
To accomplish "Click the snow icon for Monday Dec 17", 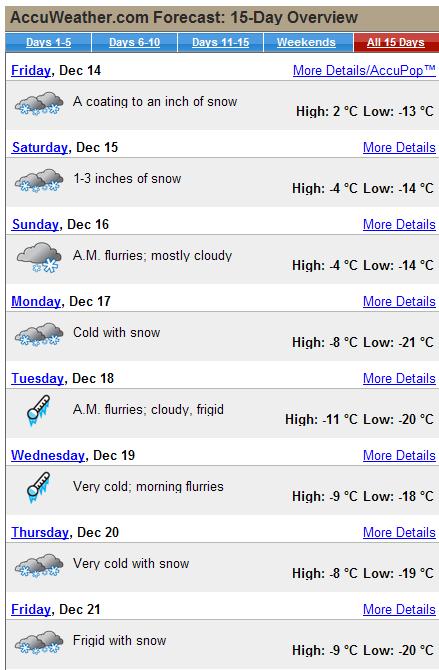I will pyautogui.click(x=39, y=335).
